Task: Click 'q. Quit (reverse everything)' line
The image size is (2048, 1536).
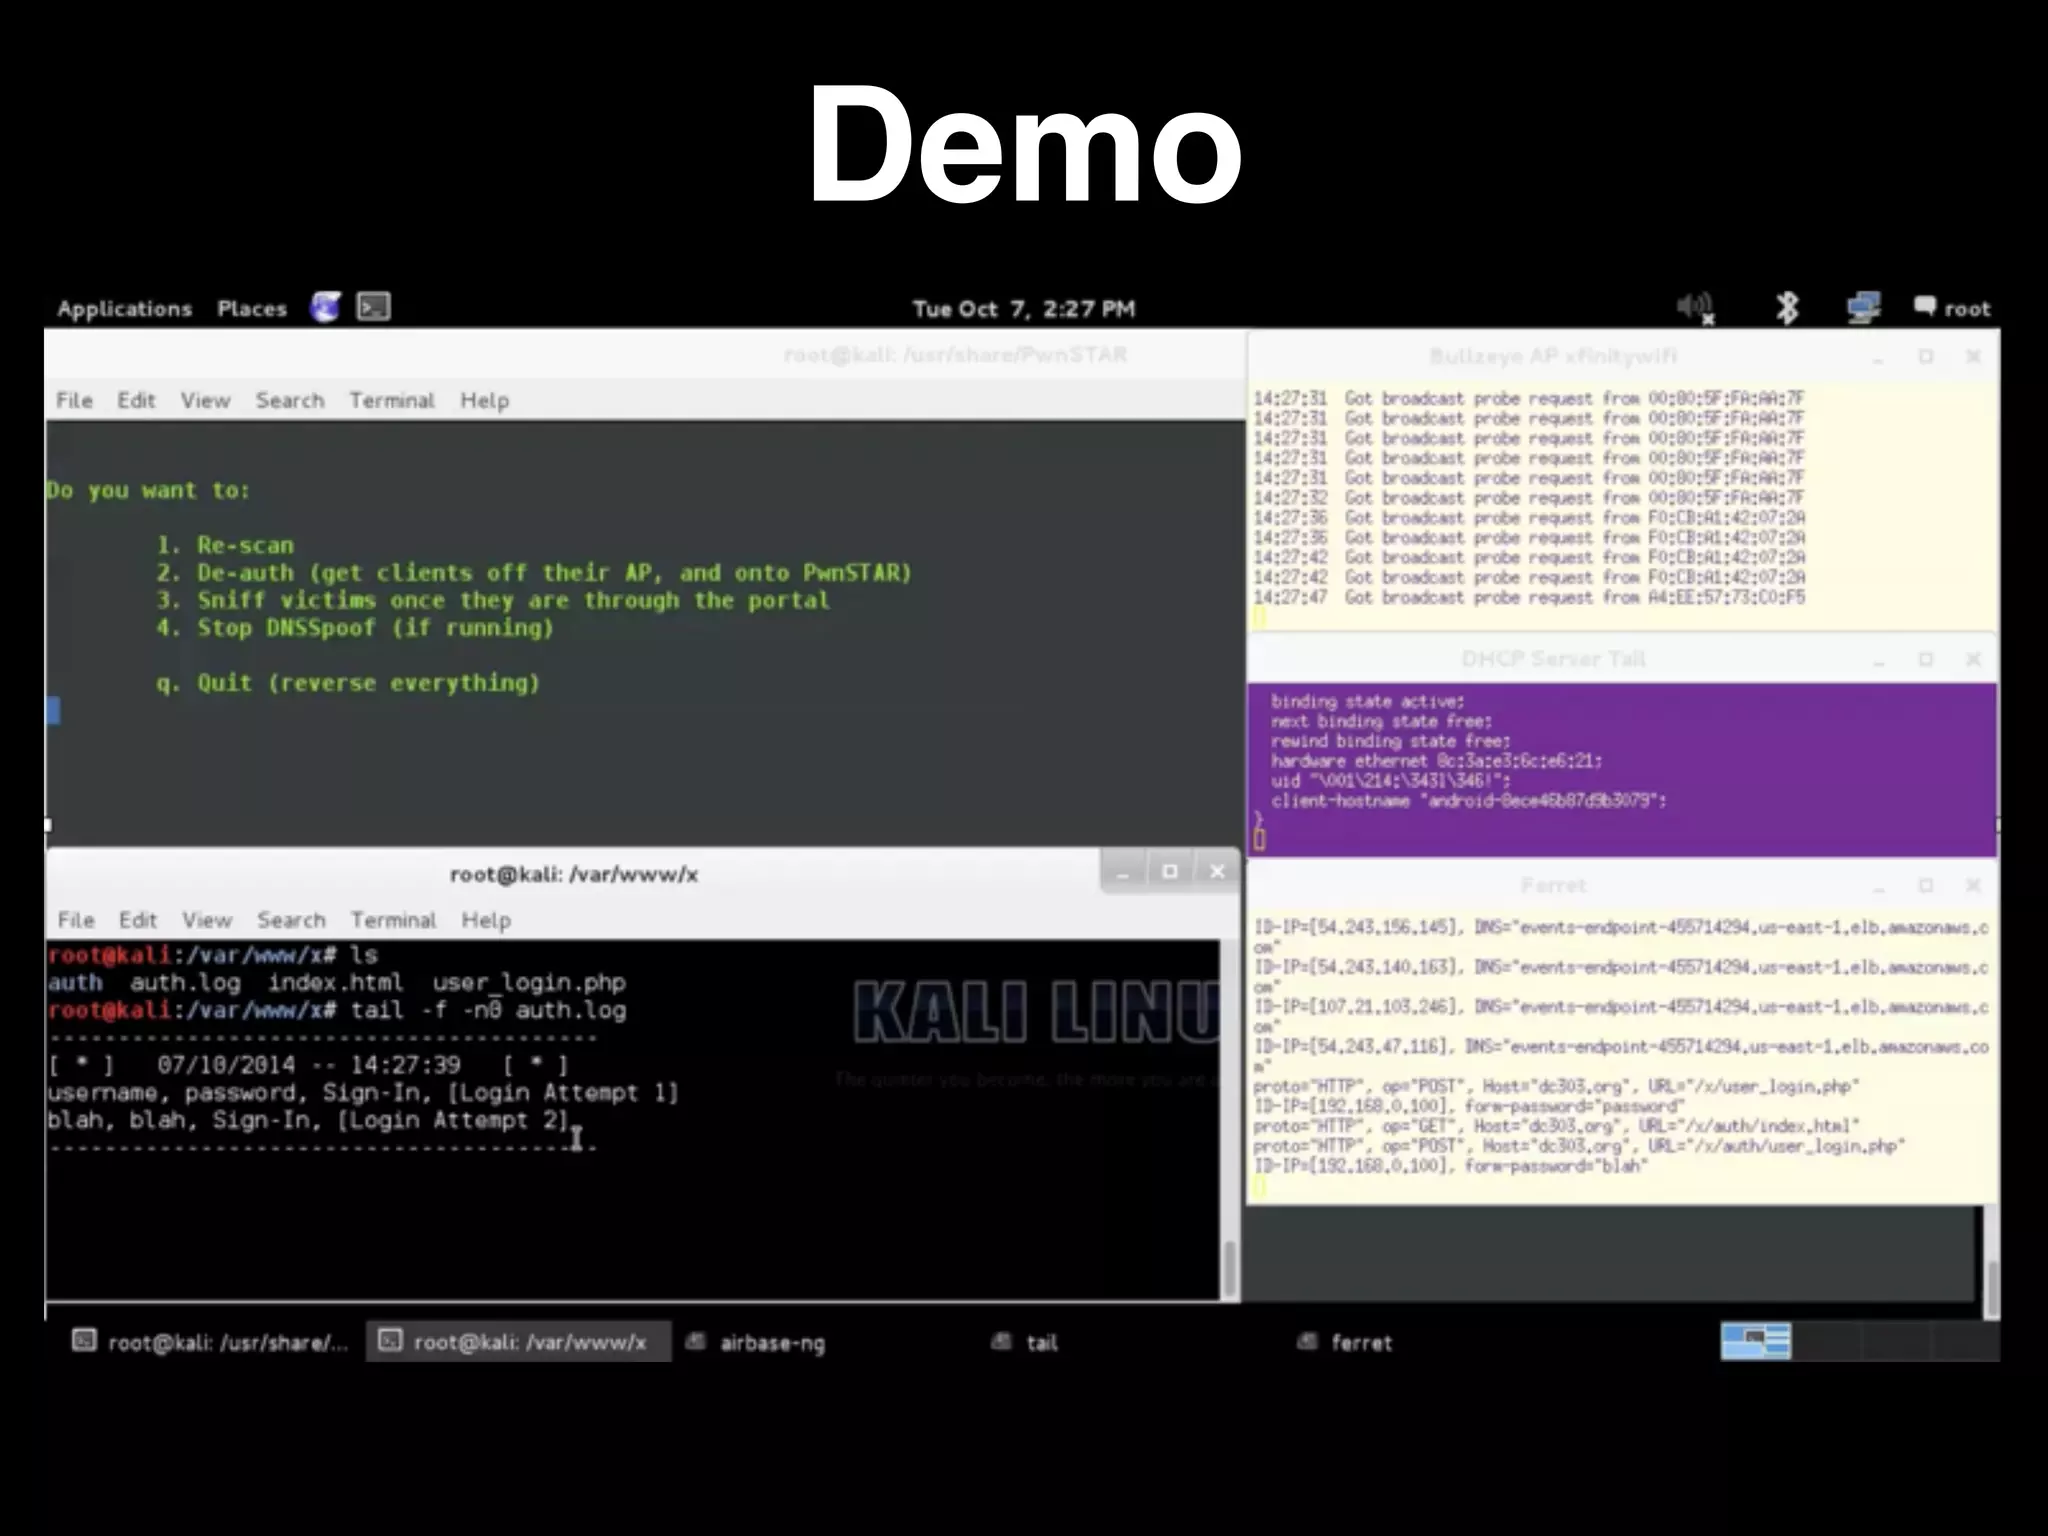Action: (348, 683)
